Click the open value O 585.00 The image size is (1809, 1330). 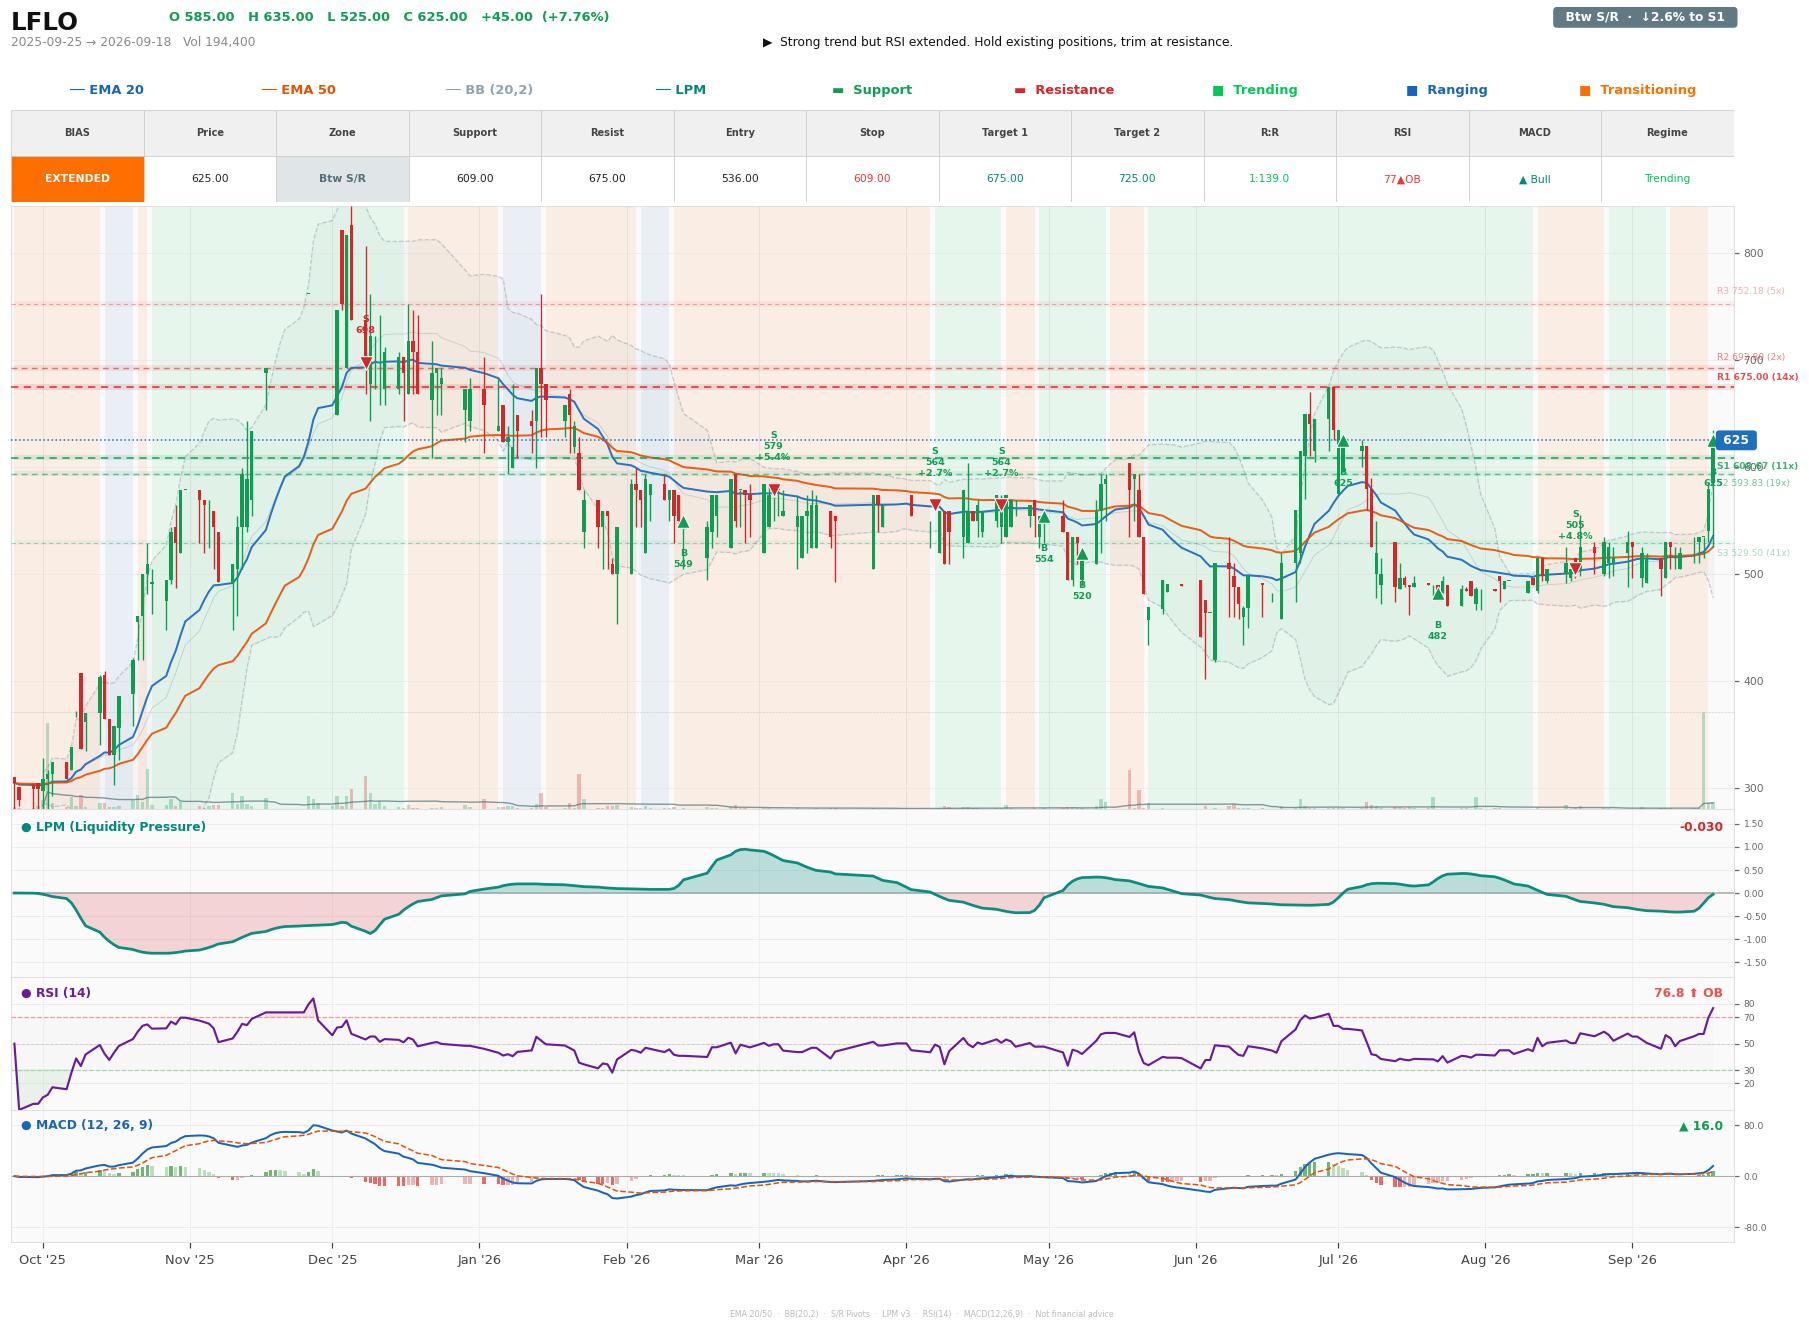(x=202, y=17)
